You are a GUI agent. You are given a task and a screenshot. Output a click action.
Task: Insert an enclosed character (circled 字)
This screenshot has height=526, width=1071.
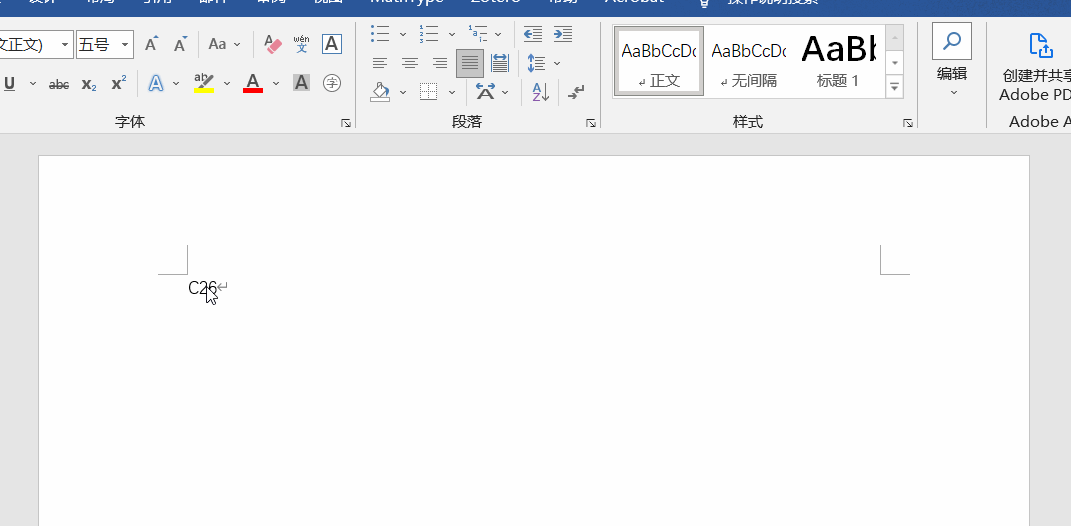332,83
